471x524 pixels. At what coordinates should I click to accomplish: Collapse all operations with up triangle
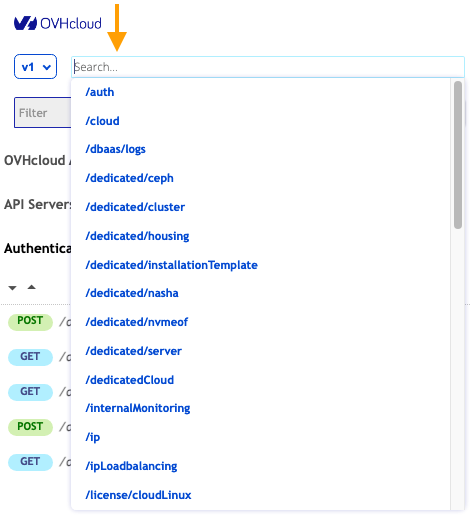[31, 287]
